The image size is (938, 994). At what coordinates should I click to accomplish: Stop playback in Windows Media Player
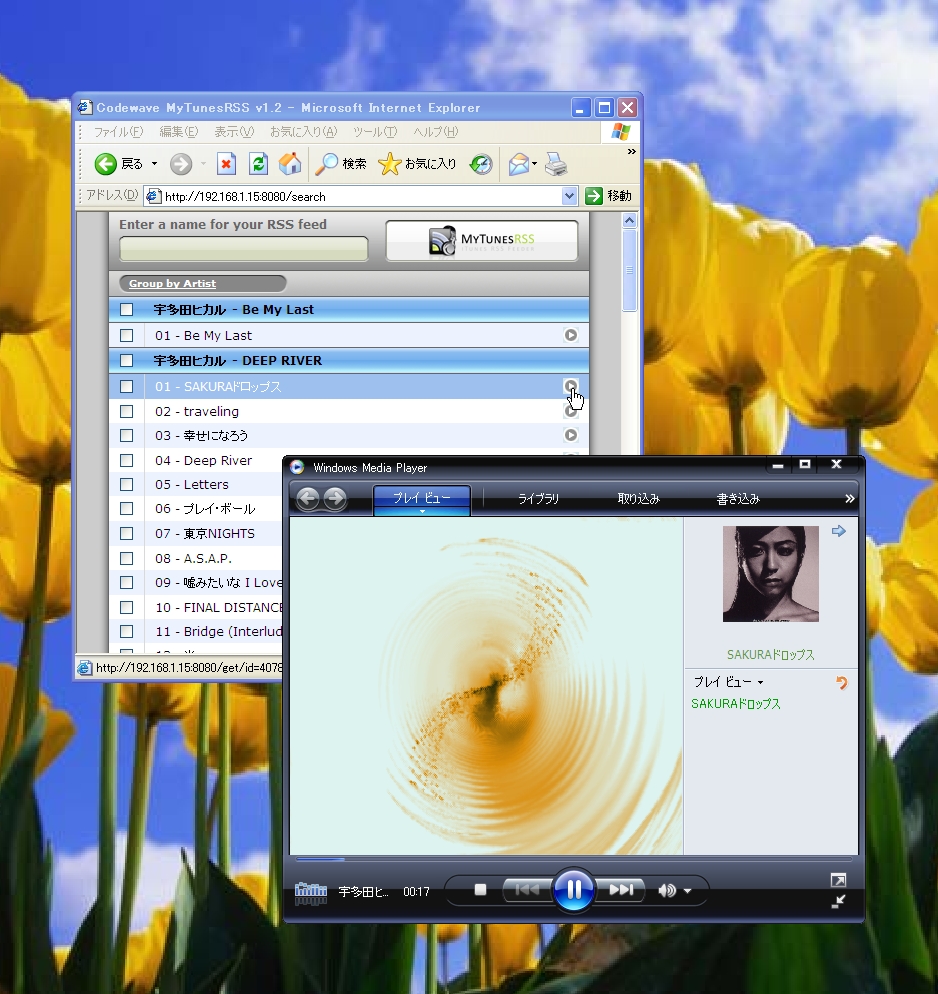pos(480,890)
